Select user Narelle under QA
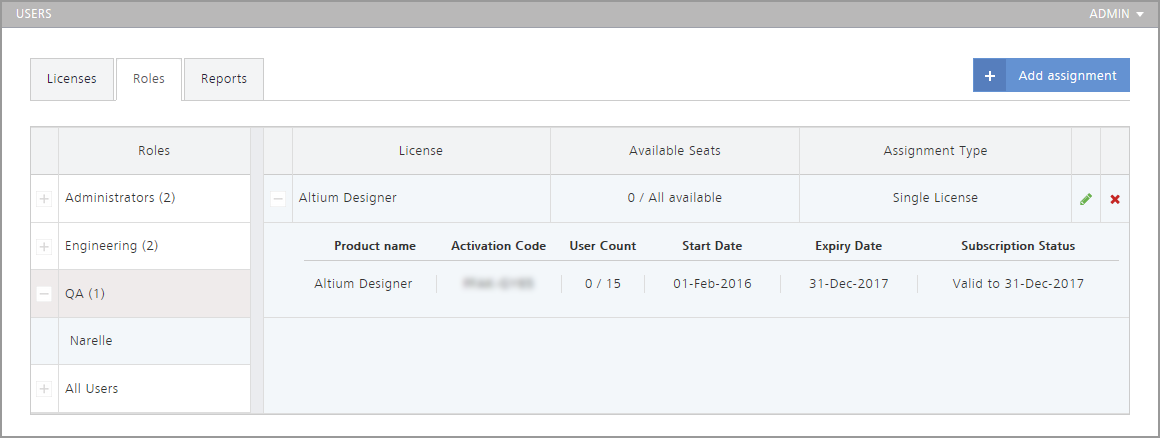 click(91, 341)
